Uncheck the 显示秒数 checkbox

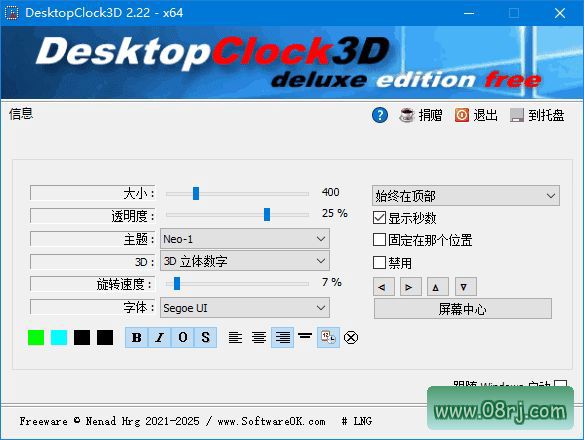(379, 218)
